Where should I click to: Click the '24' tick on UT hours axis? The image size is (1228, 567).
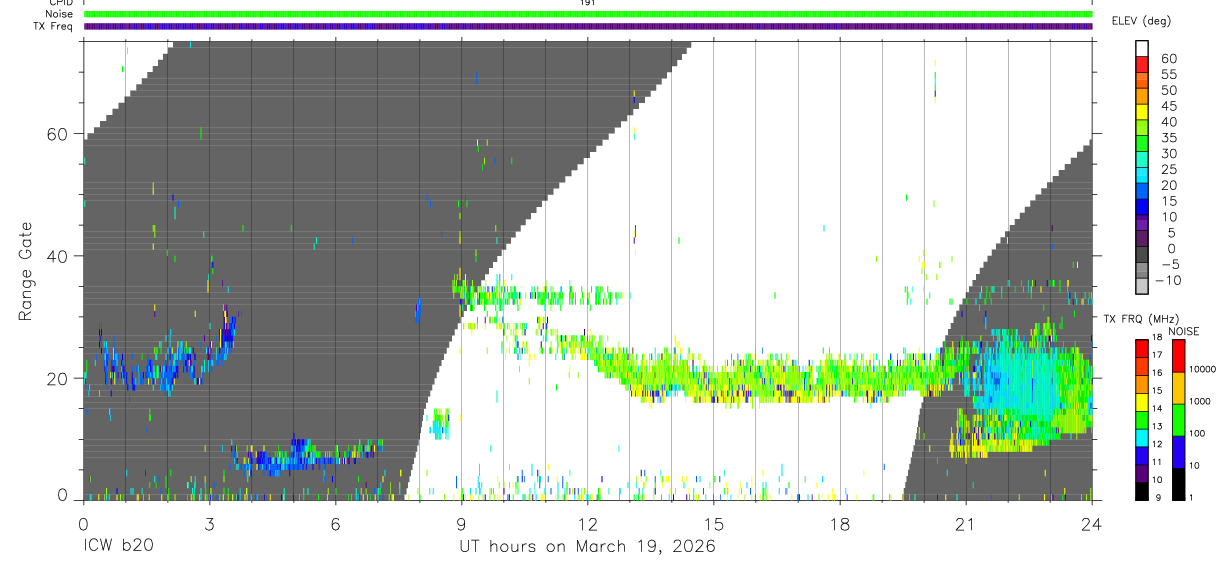pyautogui.click(x=1092, y=523)
